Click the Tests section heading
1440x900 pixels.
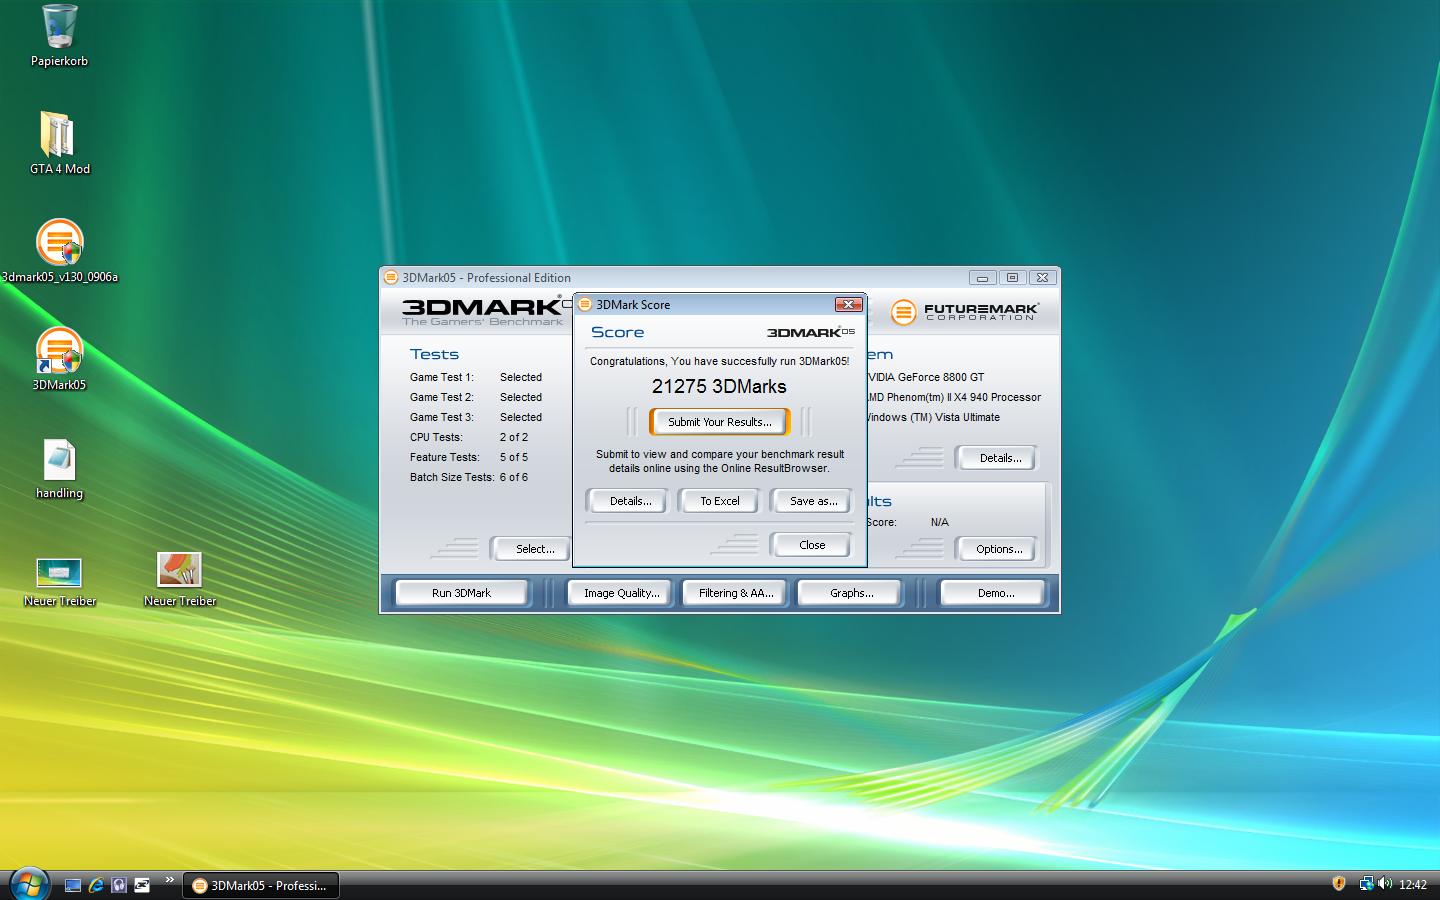(x=434, y=354)
